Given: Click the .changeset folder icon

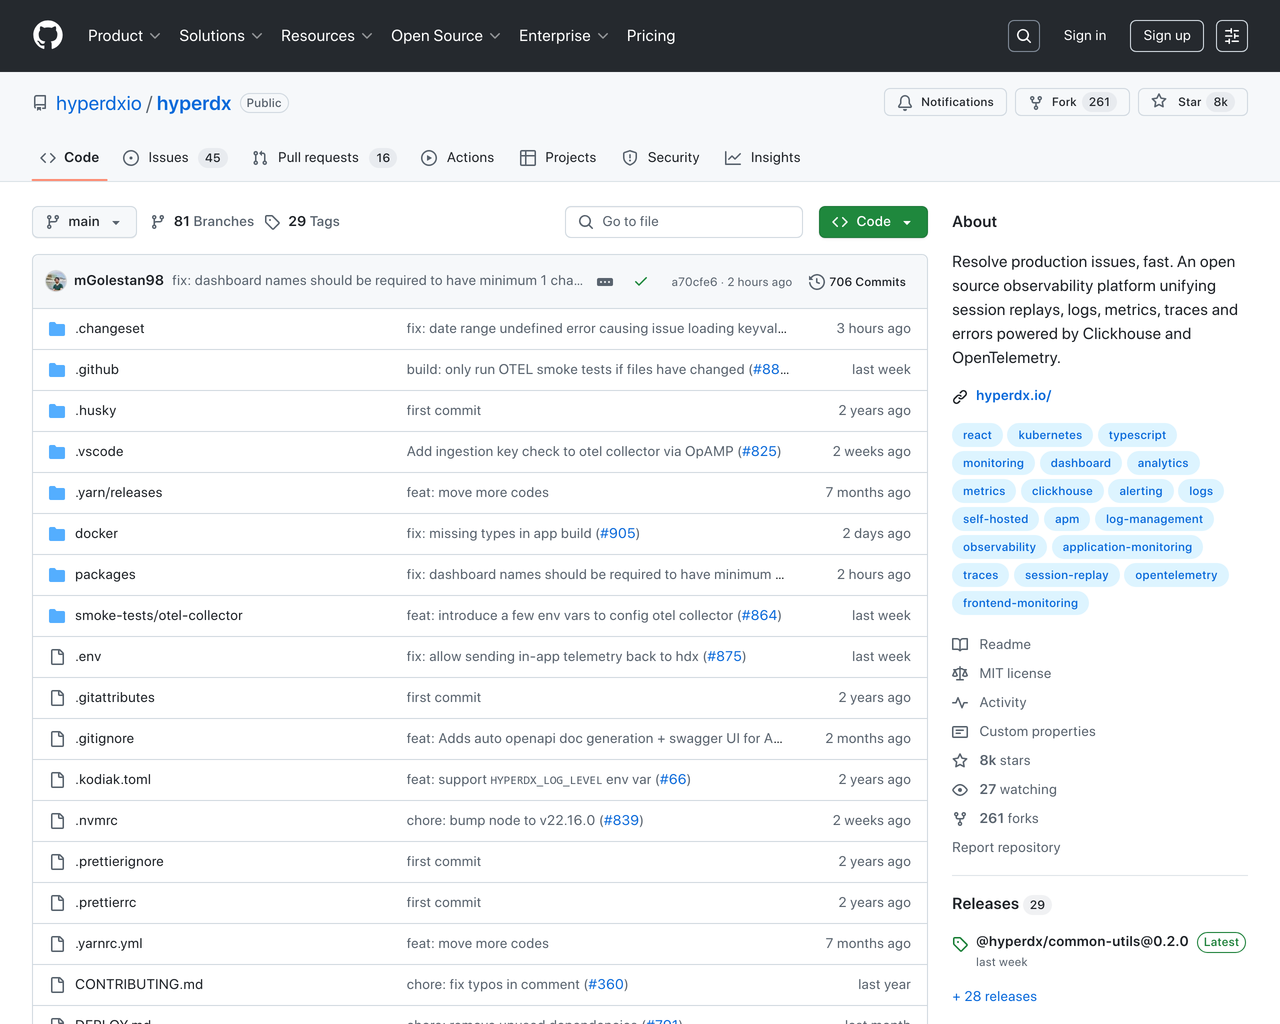Looking at the screenshot, I should click(x=57, y=329).
